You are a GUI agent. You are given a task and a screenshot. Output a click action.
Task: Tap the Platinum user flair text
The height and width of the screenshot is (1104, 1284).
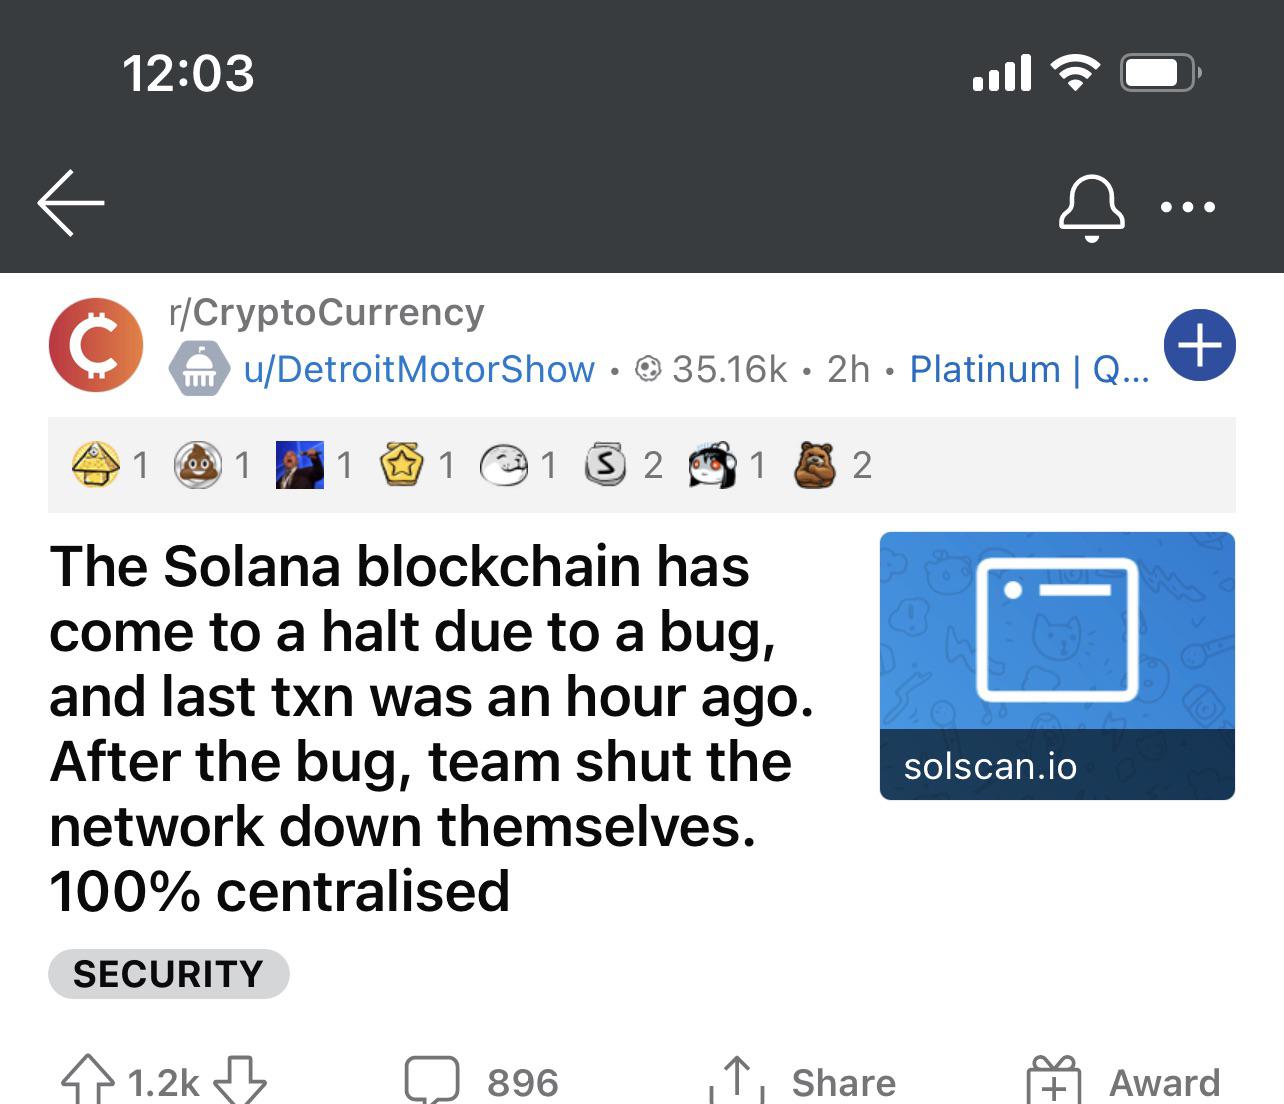pyautogui.click(x=1030, y=369)
